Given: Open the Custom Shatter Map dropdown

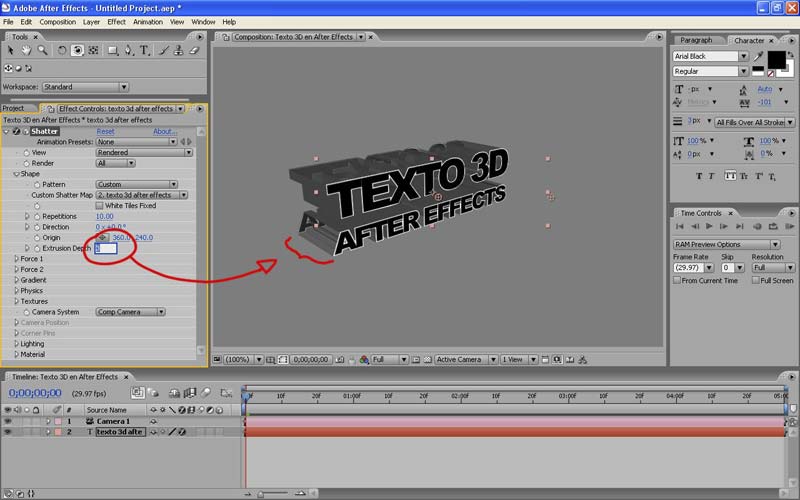Looking at the screenshot, I should (142, 195).
